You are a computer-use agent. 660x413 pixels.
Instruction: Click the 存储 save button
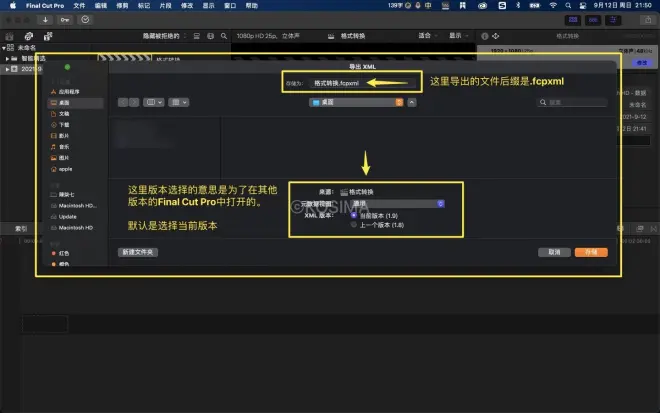(x=591, y=252)
